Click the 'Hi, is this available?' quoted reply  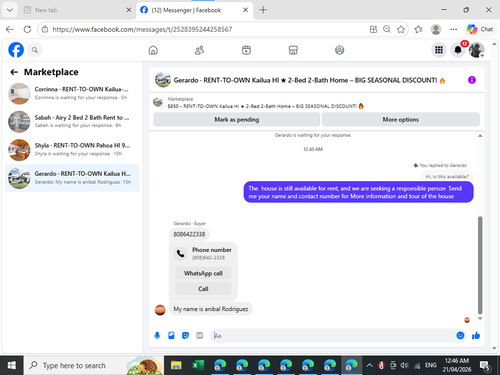(x=447, y=177)
